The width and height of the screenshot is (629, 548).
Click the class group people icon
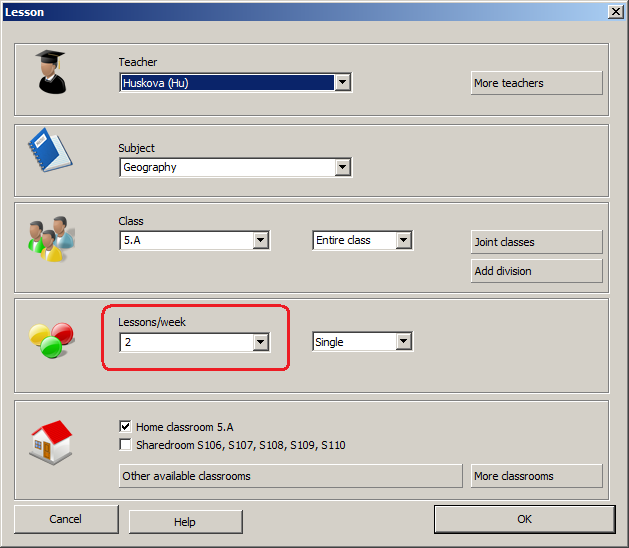tap(48, 240)
